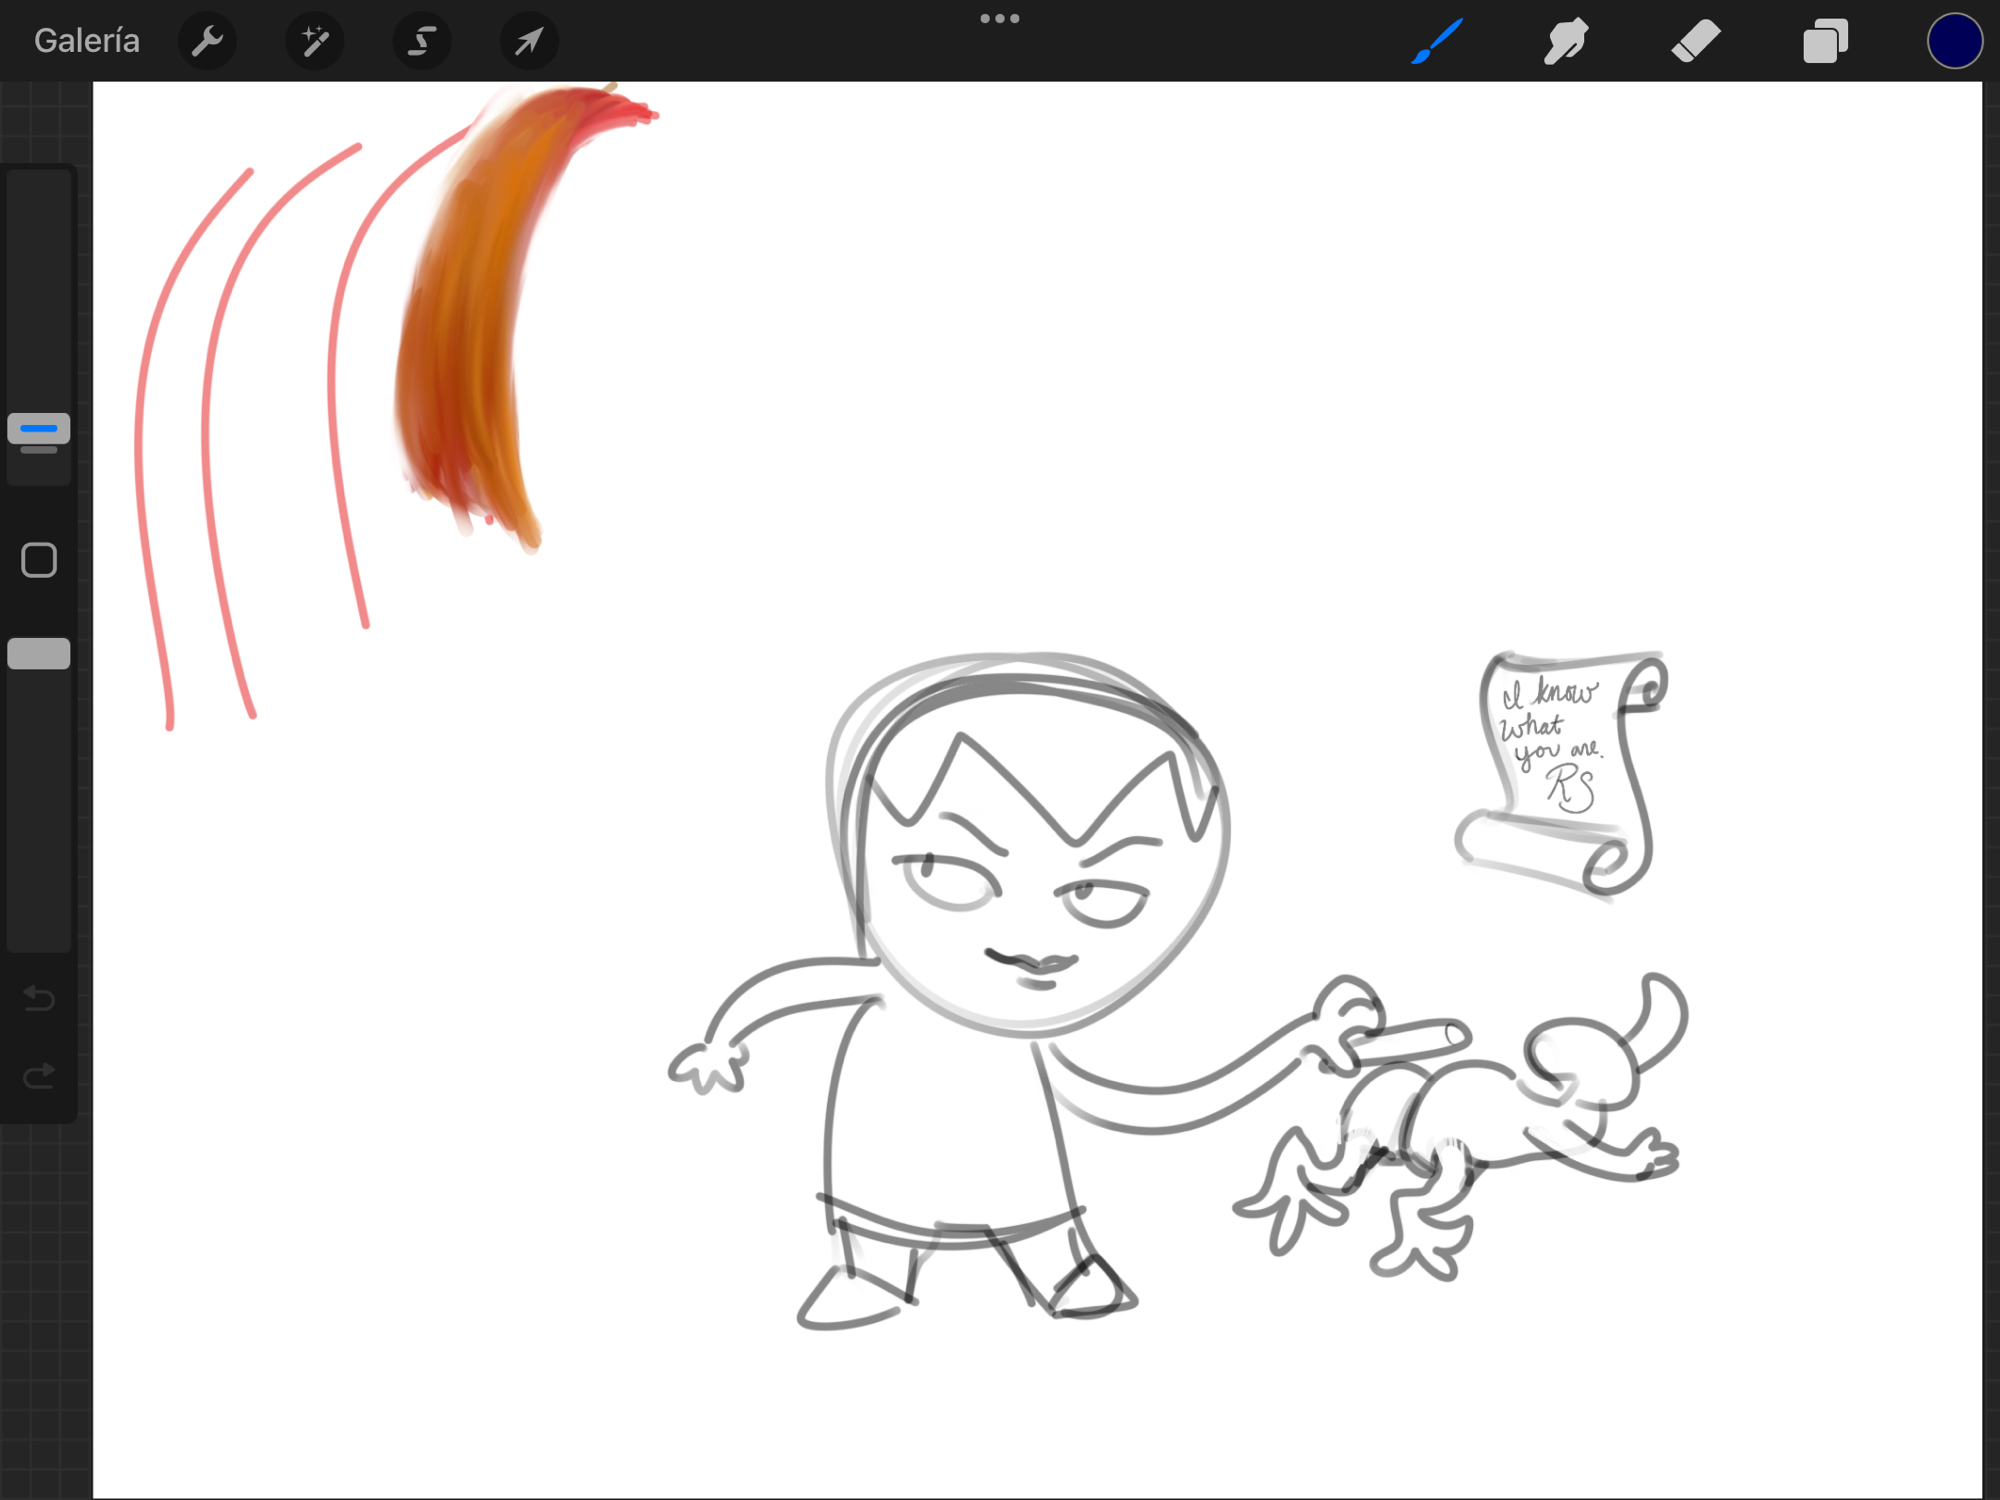
Task: Open the Actions wrench menu
Action: (x=207, y=41)
